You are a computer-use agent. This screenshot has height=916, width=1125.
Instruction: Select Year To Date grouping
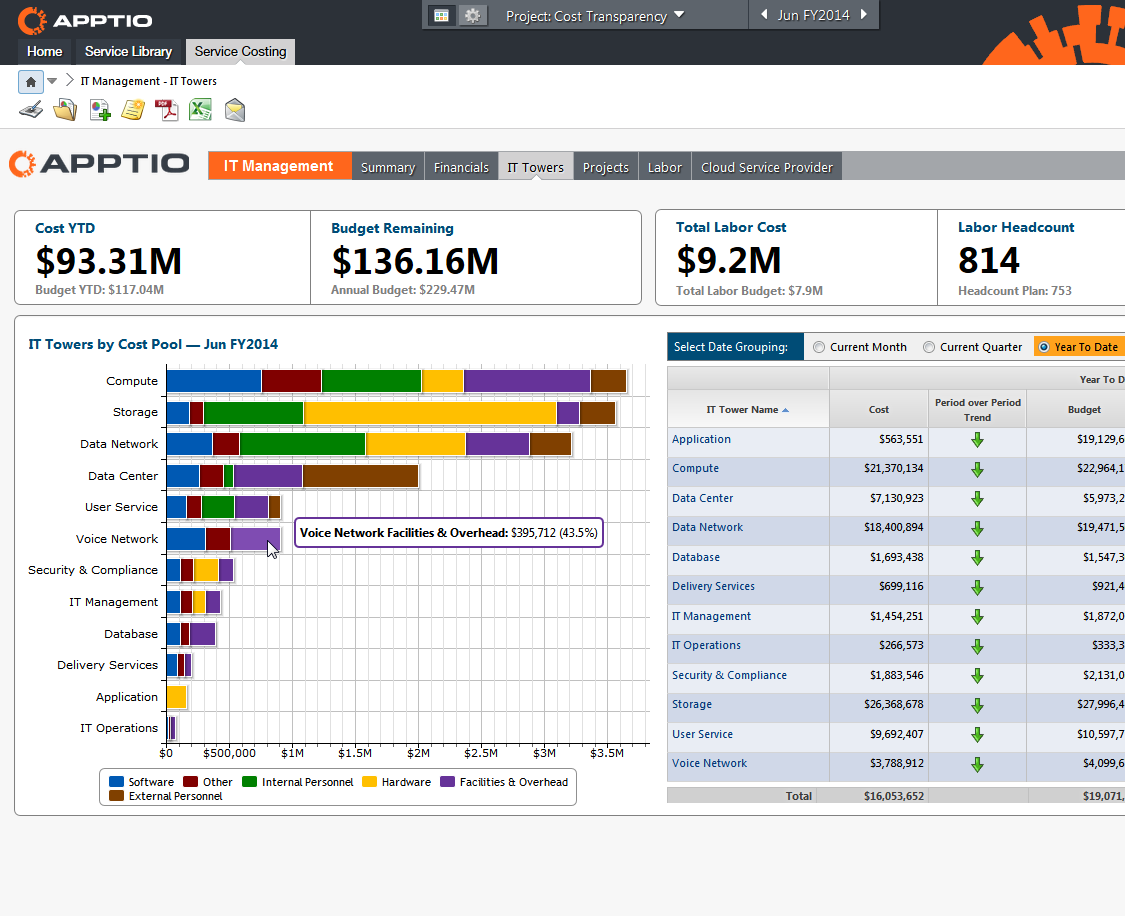[1045, 347]
